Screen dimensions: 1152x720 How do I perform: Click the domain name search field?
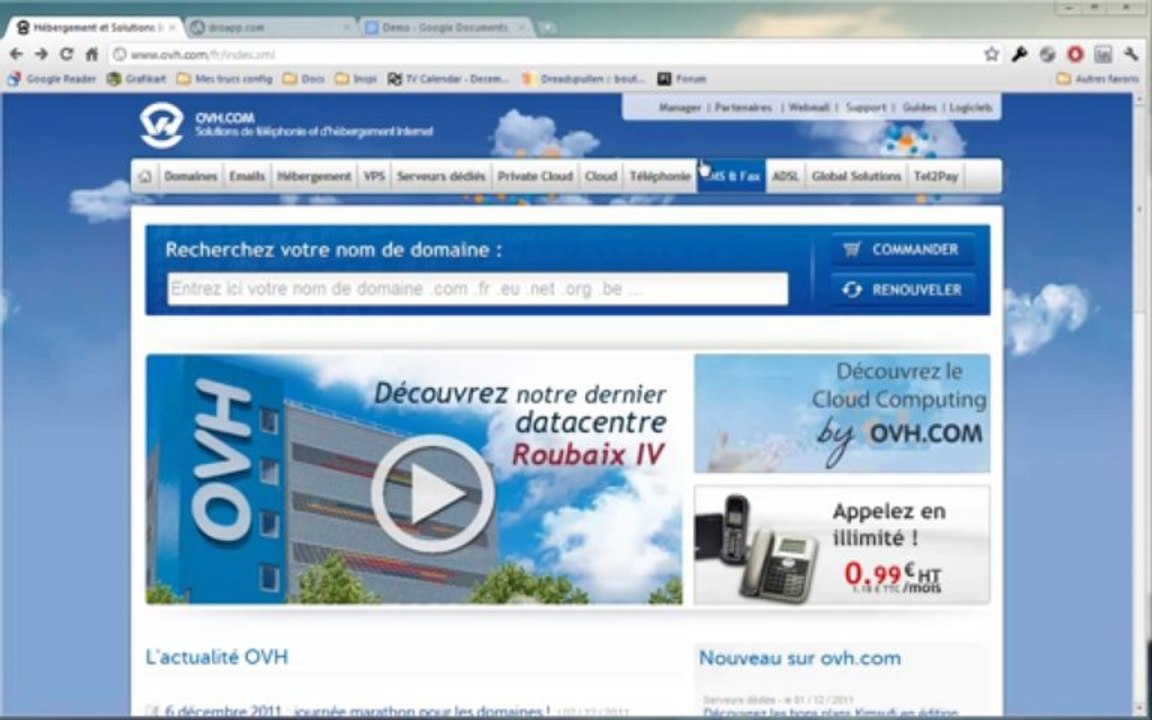point(478,289)
